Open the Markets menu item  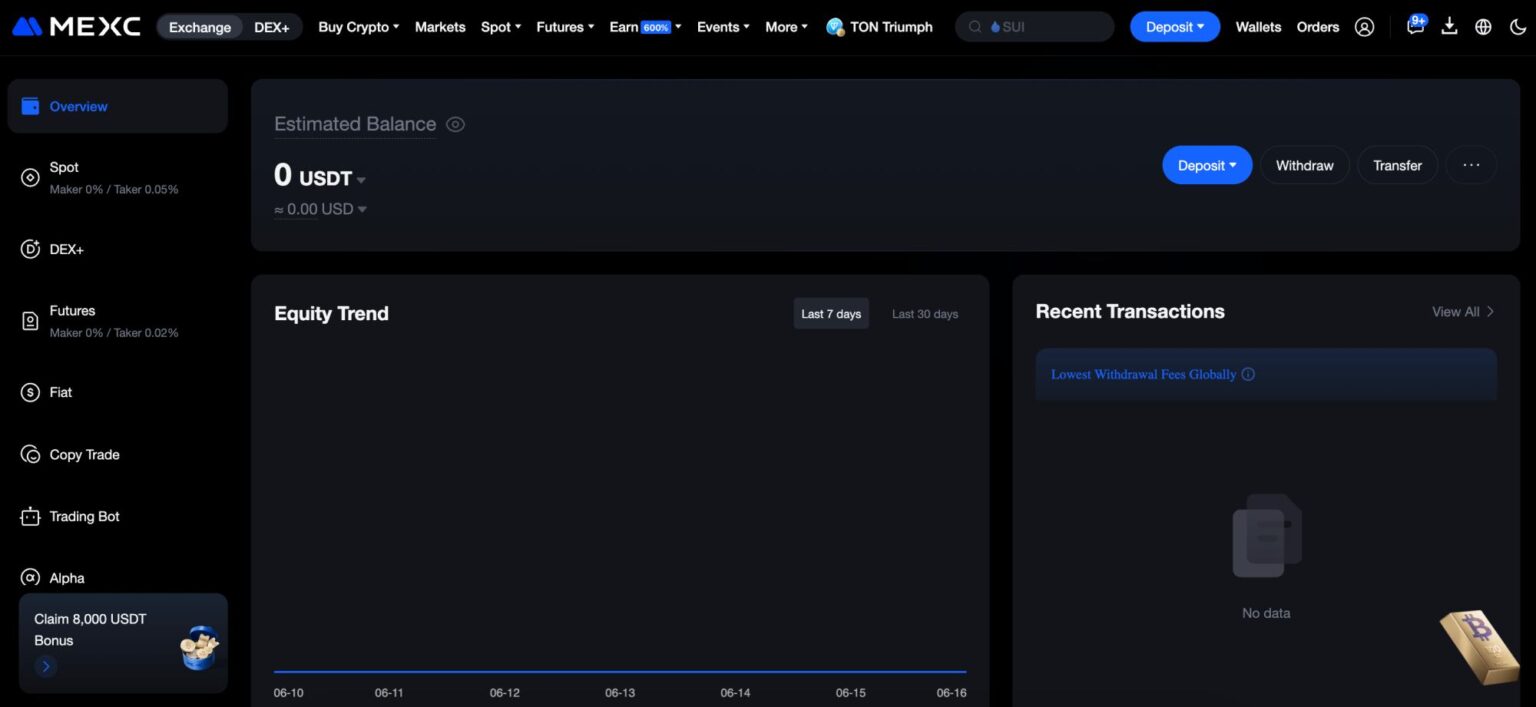pos(440,27)
